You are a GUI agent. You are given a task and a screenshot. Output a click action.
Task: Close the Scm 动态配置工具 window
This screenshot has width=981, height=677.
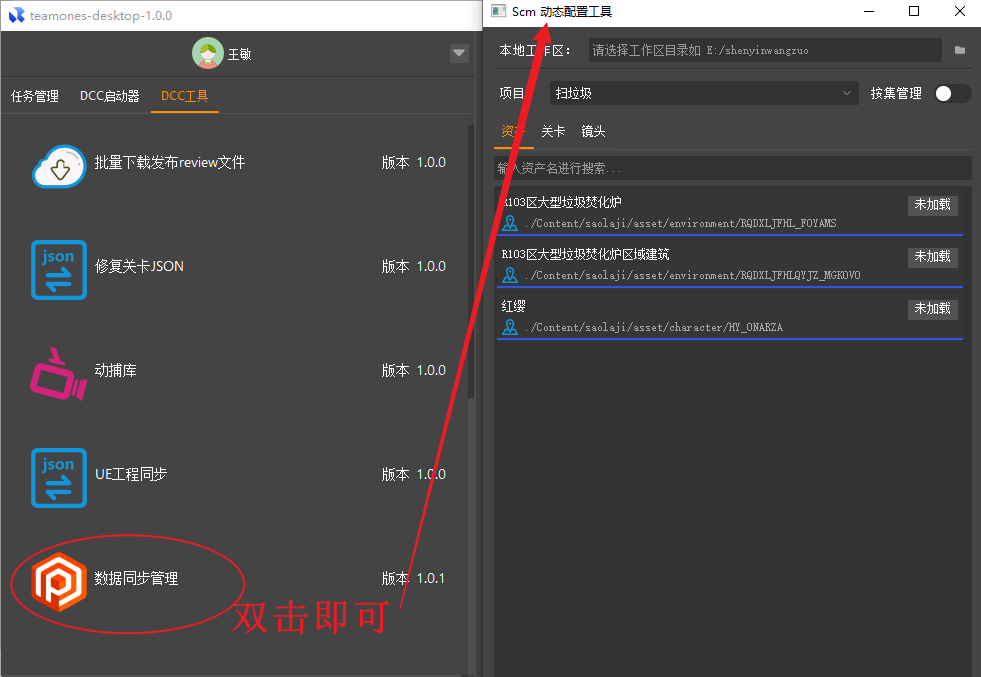[x=960, y=11]
